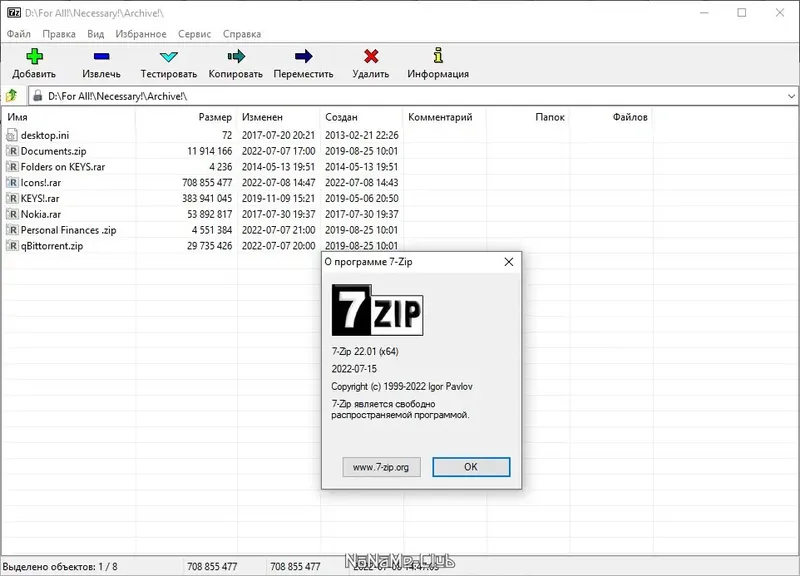Select the Personal Finances .zip file name
This screenshot has width=800, height=576.
68,230
